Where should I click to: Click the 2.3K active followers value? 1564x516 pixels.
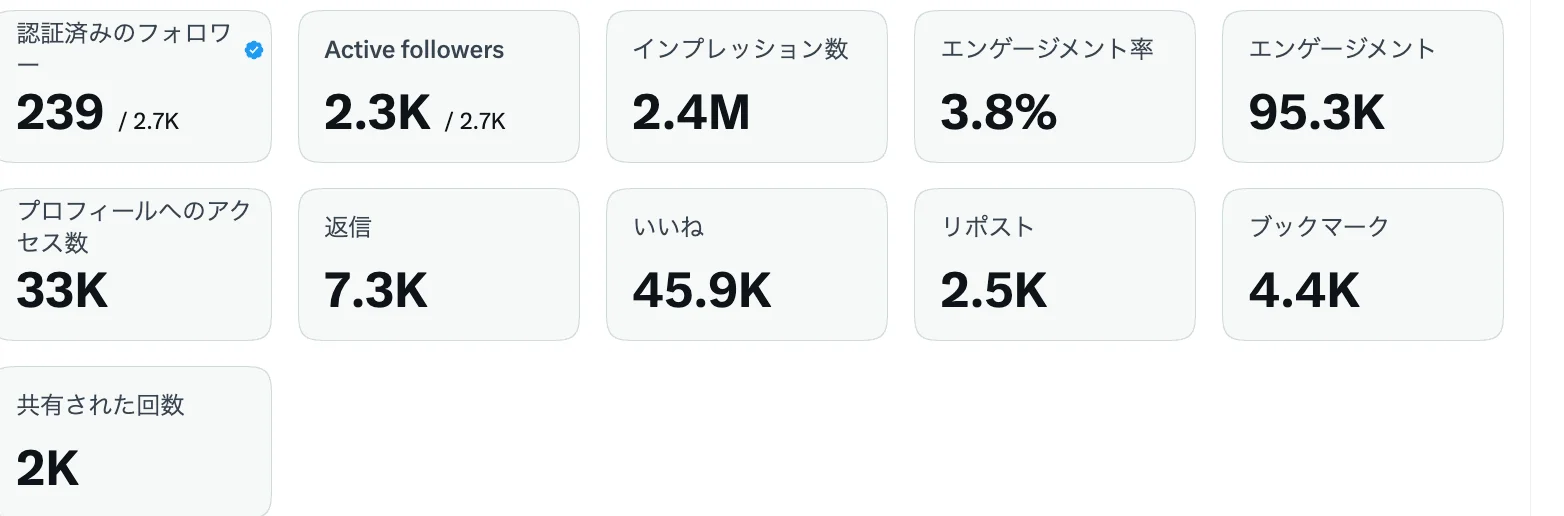click(377, 113)
